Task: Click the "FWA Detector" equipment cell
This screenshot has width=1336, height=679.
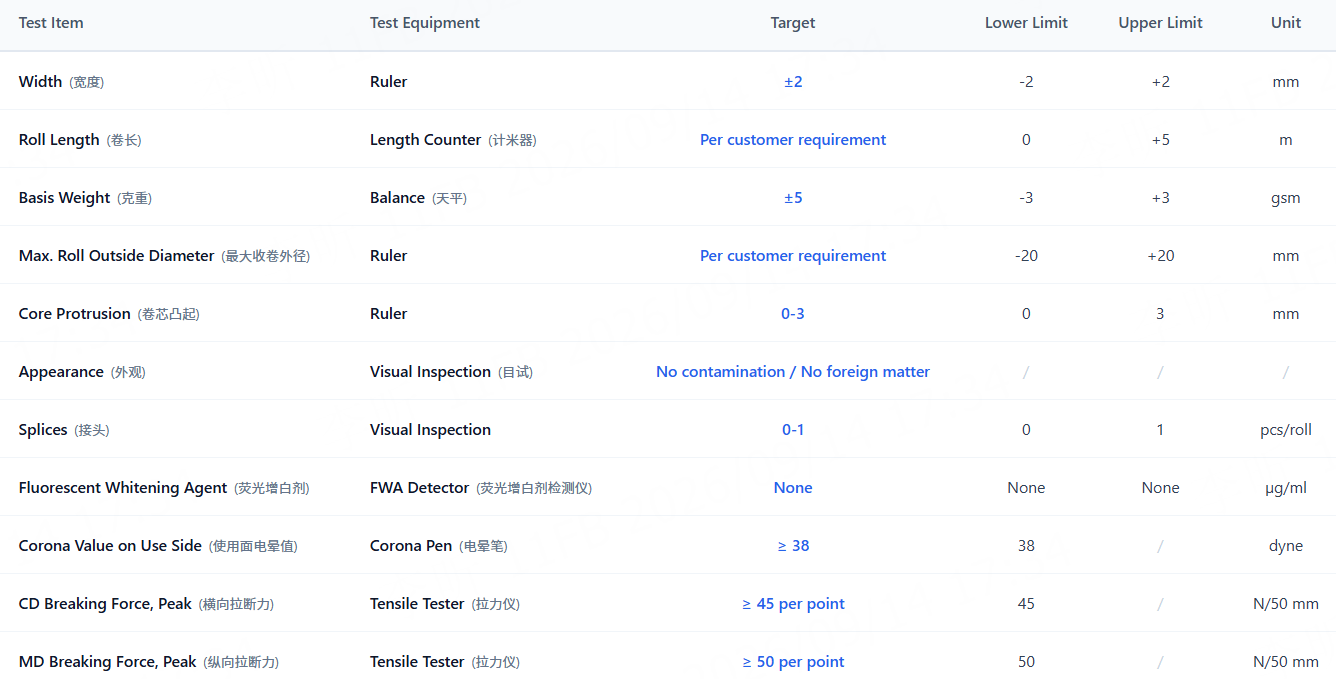Action: pyautogui.click(x=481, y=488)
